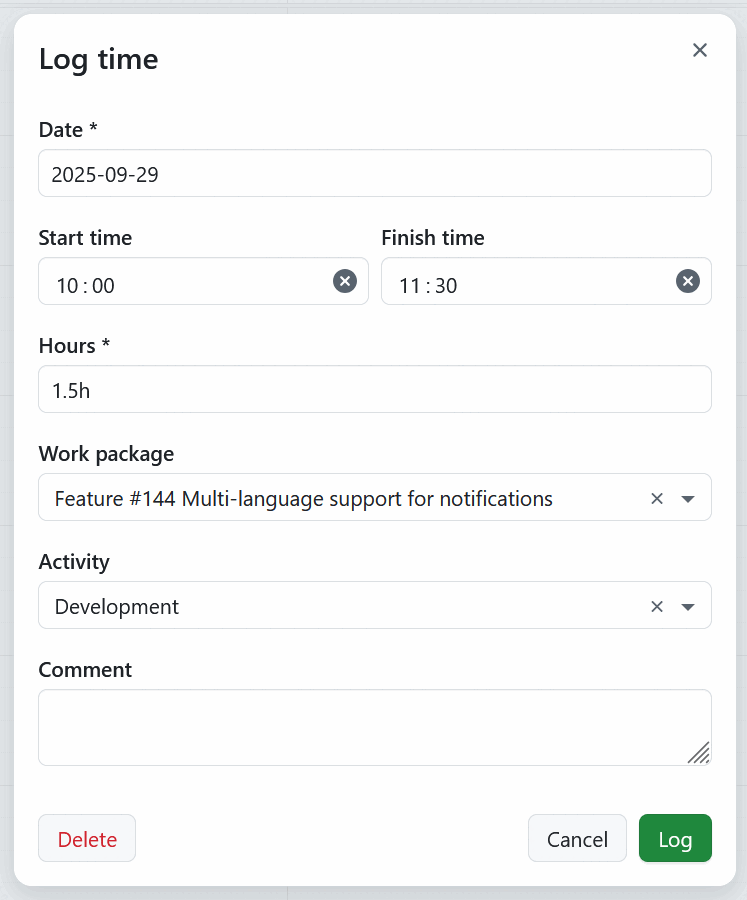Click the Log button to save entry
Viewport: 747px width, 900px height.
click(x=675, y=838)
